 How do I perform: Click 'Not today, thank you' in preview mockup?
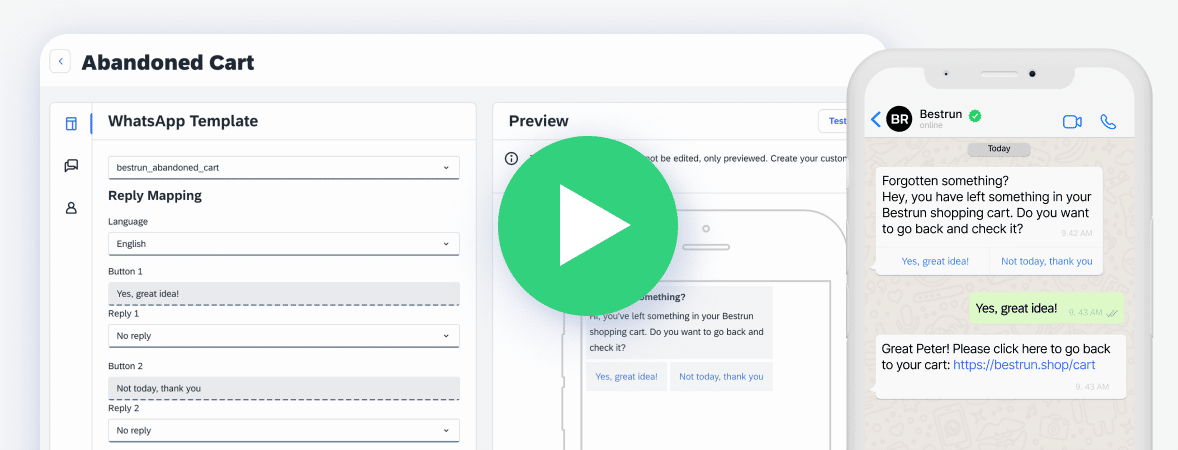pos(721,376)
